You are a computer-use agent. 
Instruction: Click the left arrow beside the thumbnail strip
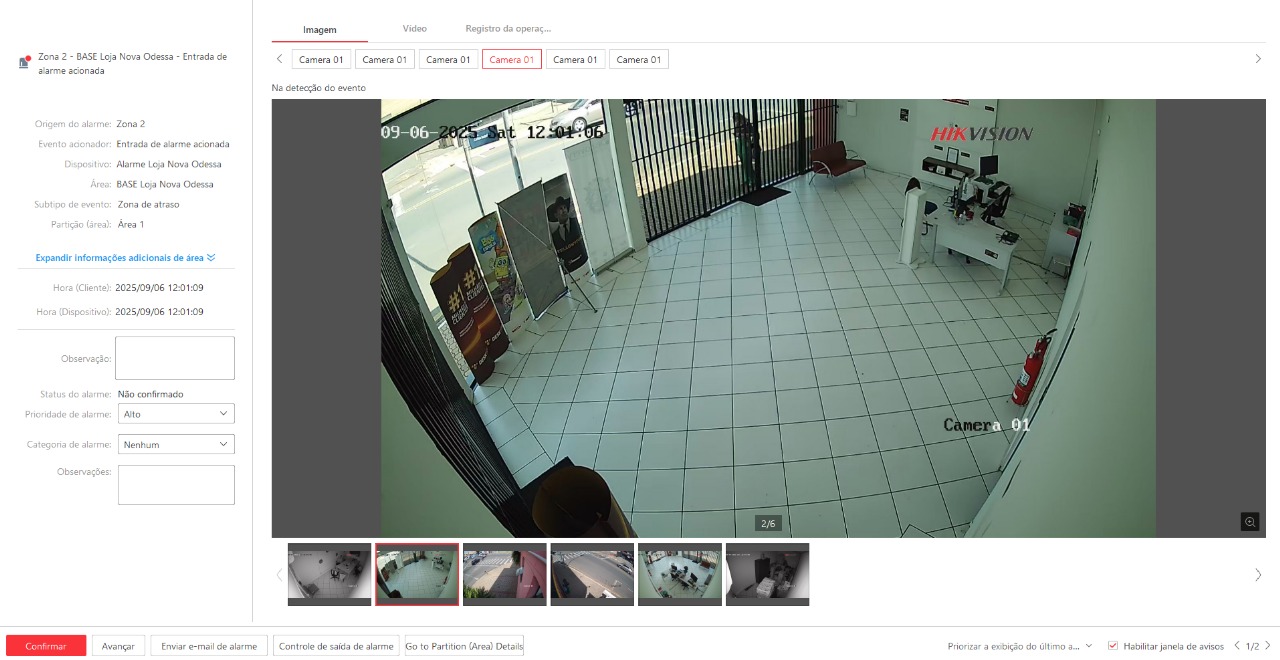pos(280,575)
